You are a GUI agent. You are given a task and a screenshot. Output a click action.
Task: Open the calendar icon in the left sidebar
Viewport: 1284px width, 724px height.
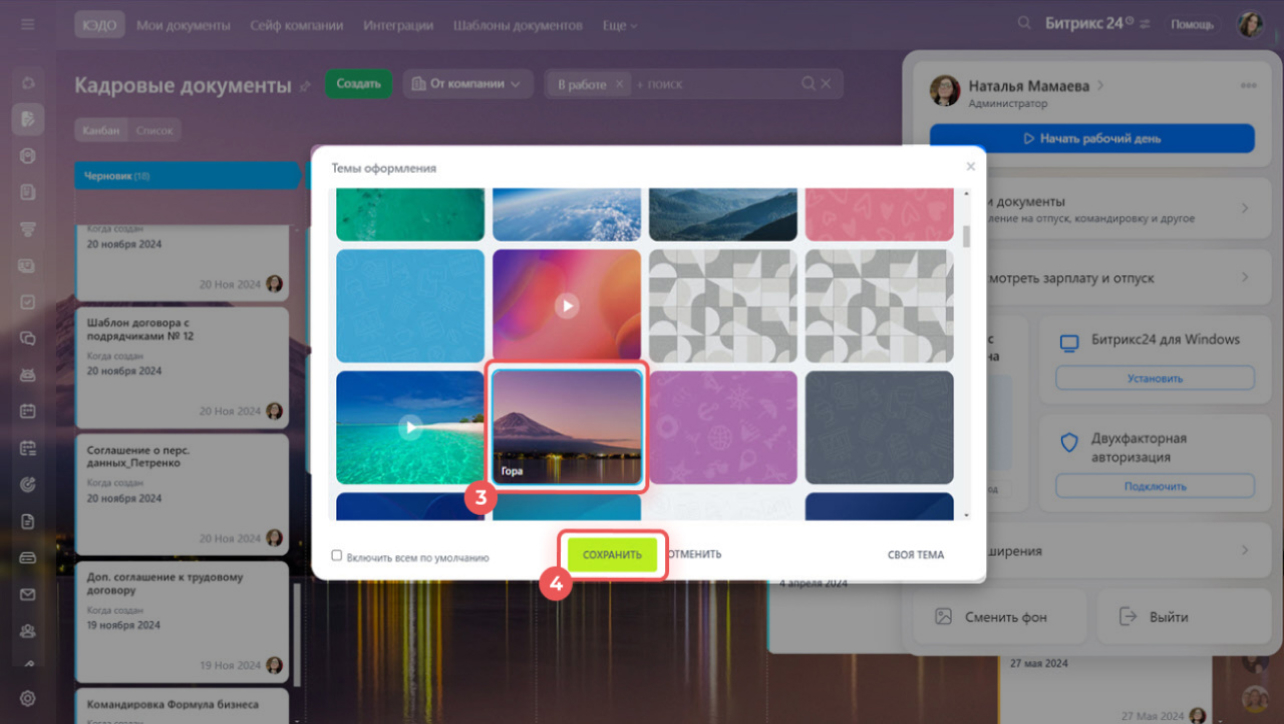click(x=28, y=411)
